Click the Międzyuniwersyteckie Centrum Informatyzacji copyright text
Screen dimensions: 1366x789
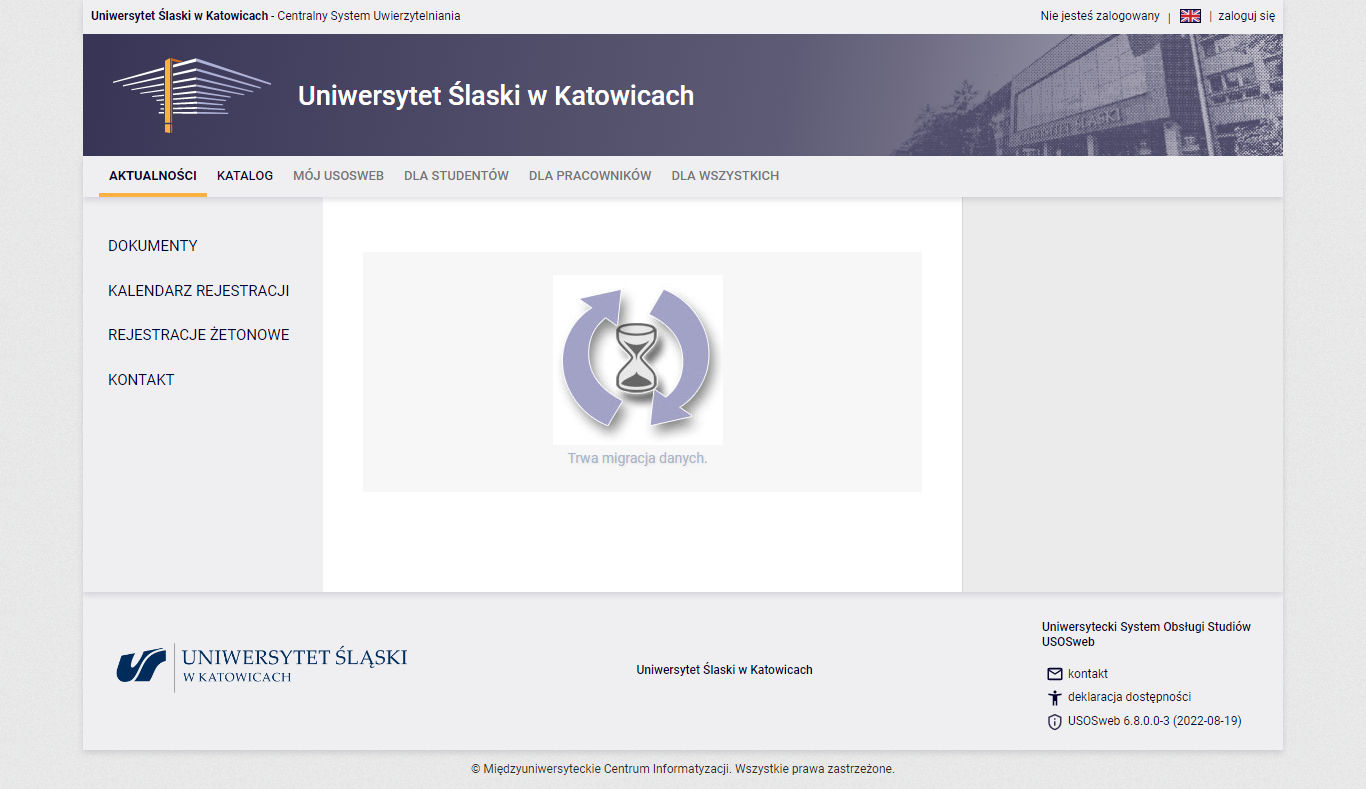point(683,769)
